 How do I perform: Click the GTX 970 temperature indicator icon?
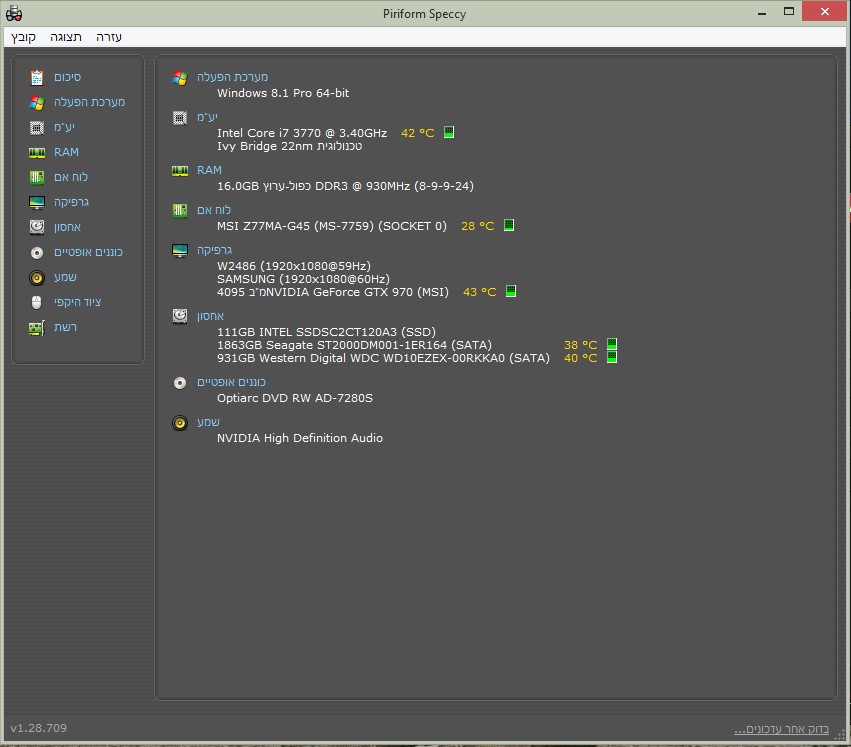coord(511,292)
